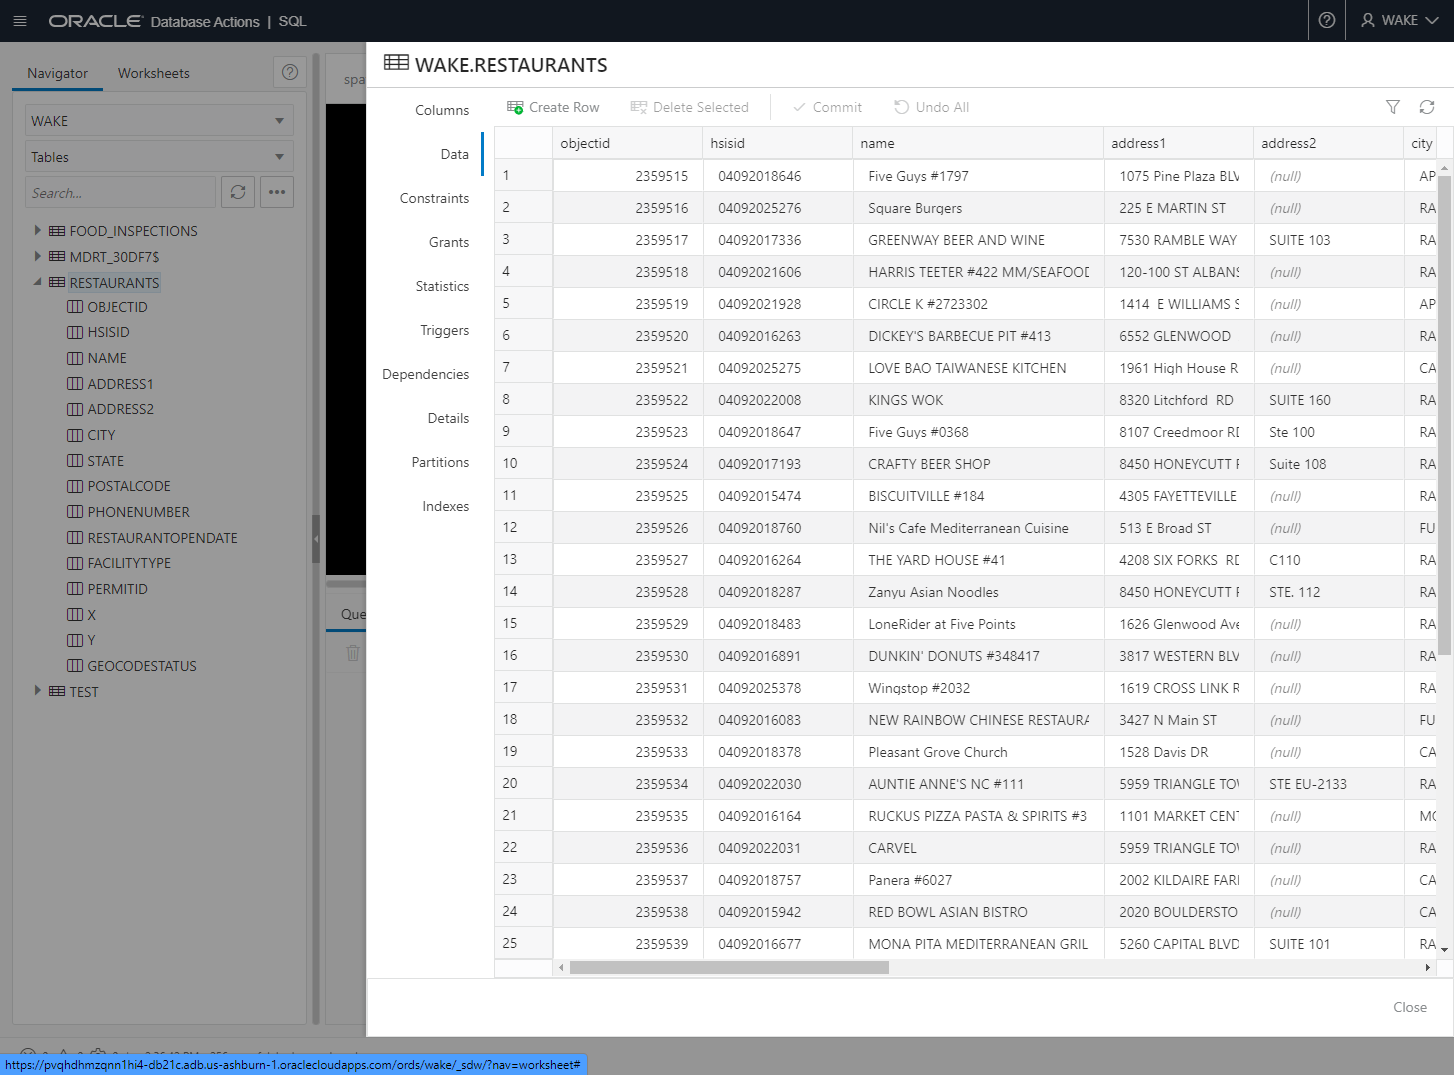Refresh the table data grid
This screenshot has width=1454, height=1075.
point(1427,107)
